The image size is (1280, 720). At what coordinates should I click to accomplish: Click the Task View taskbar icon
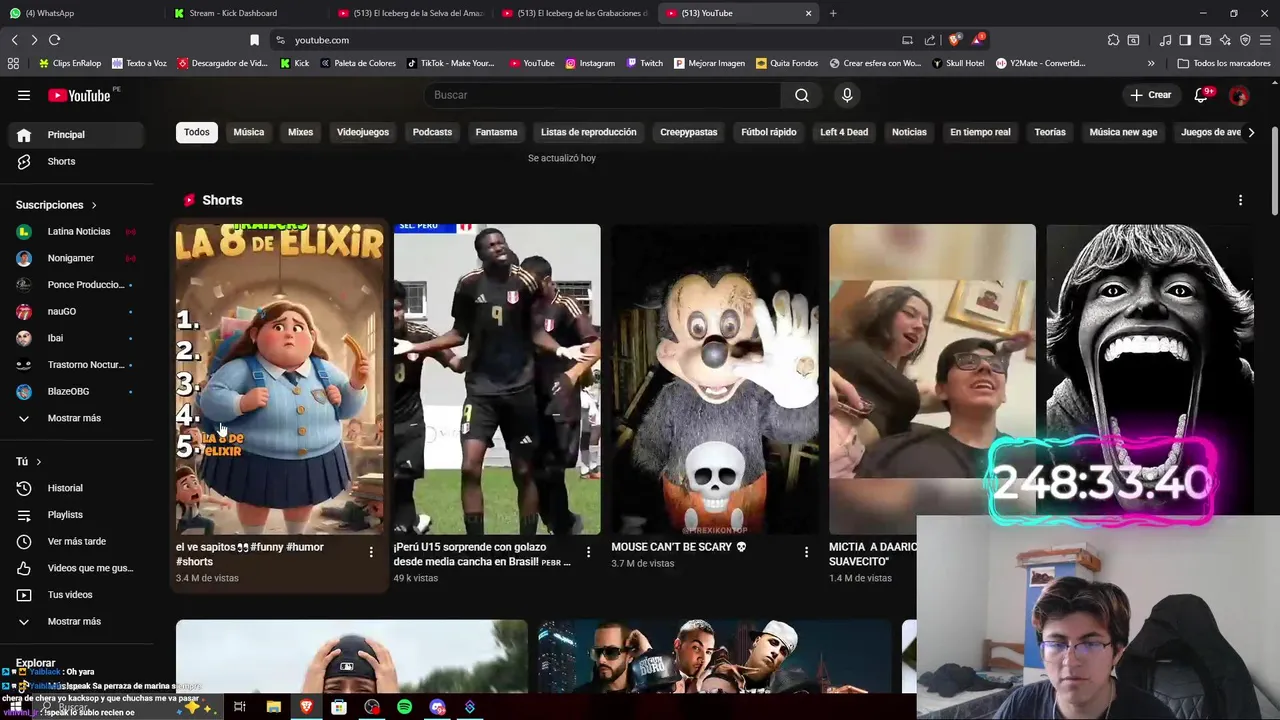(x=240, y=707)
